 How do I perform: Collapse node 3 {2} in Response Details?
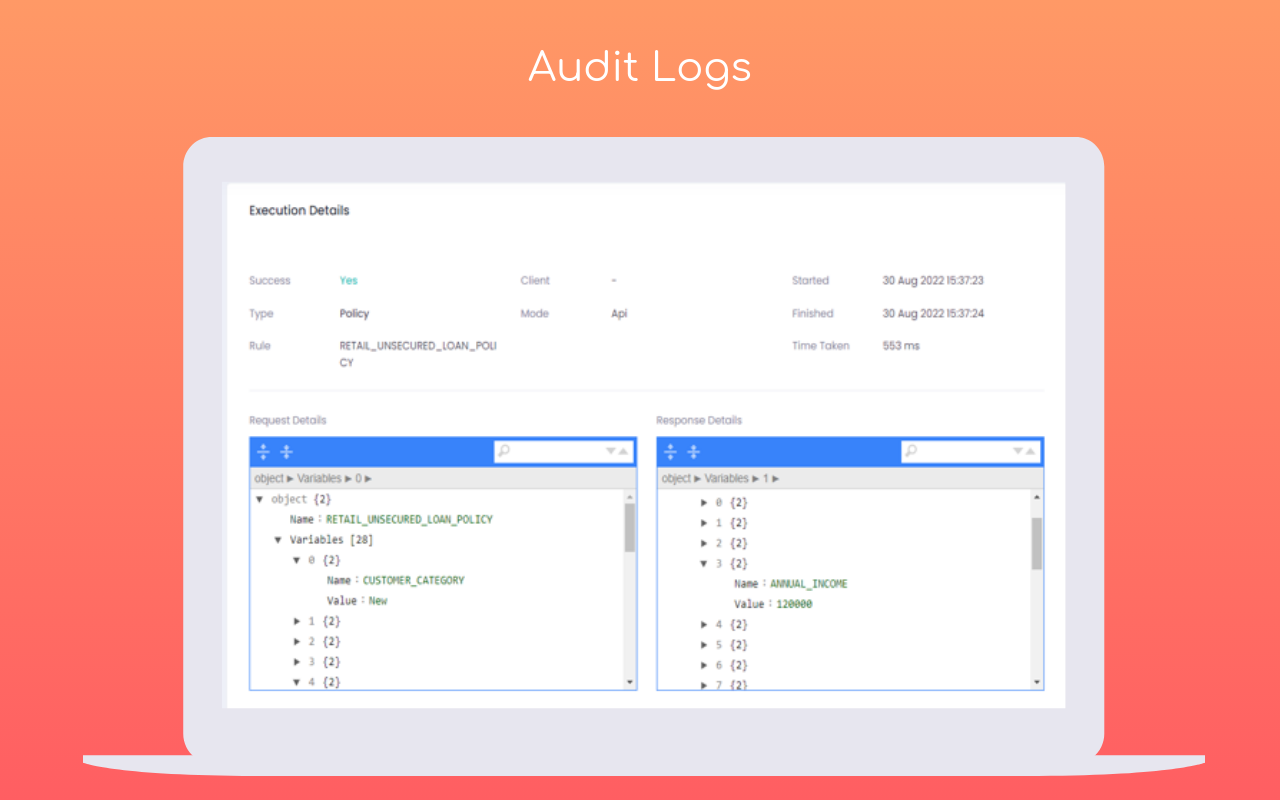[x=704, y=563]
